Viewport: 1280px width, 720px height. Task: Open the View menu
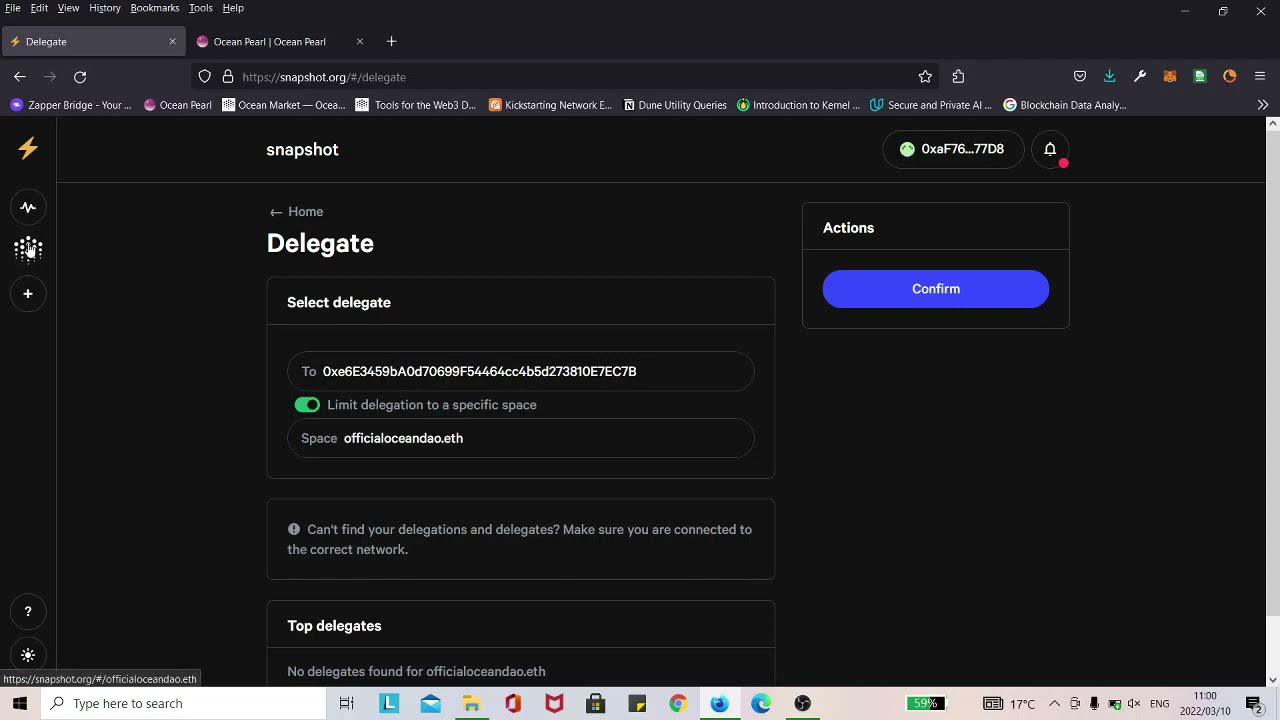68,8
